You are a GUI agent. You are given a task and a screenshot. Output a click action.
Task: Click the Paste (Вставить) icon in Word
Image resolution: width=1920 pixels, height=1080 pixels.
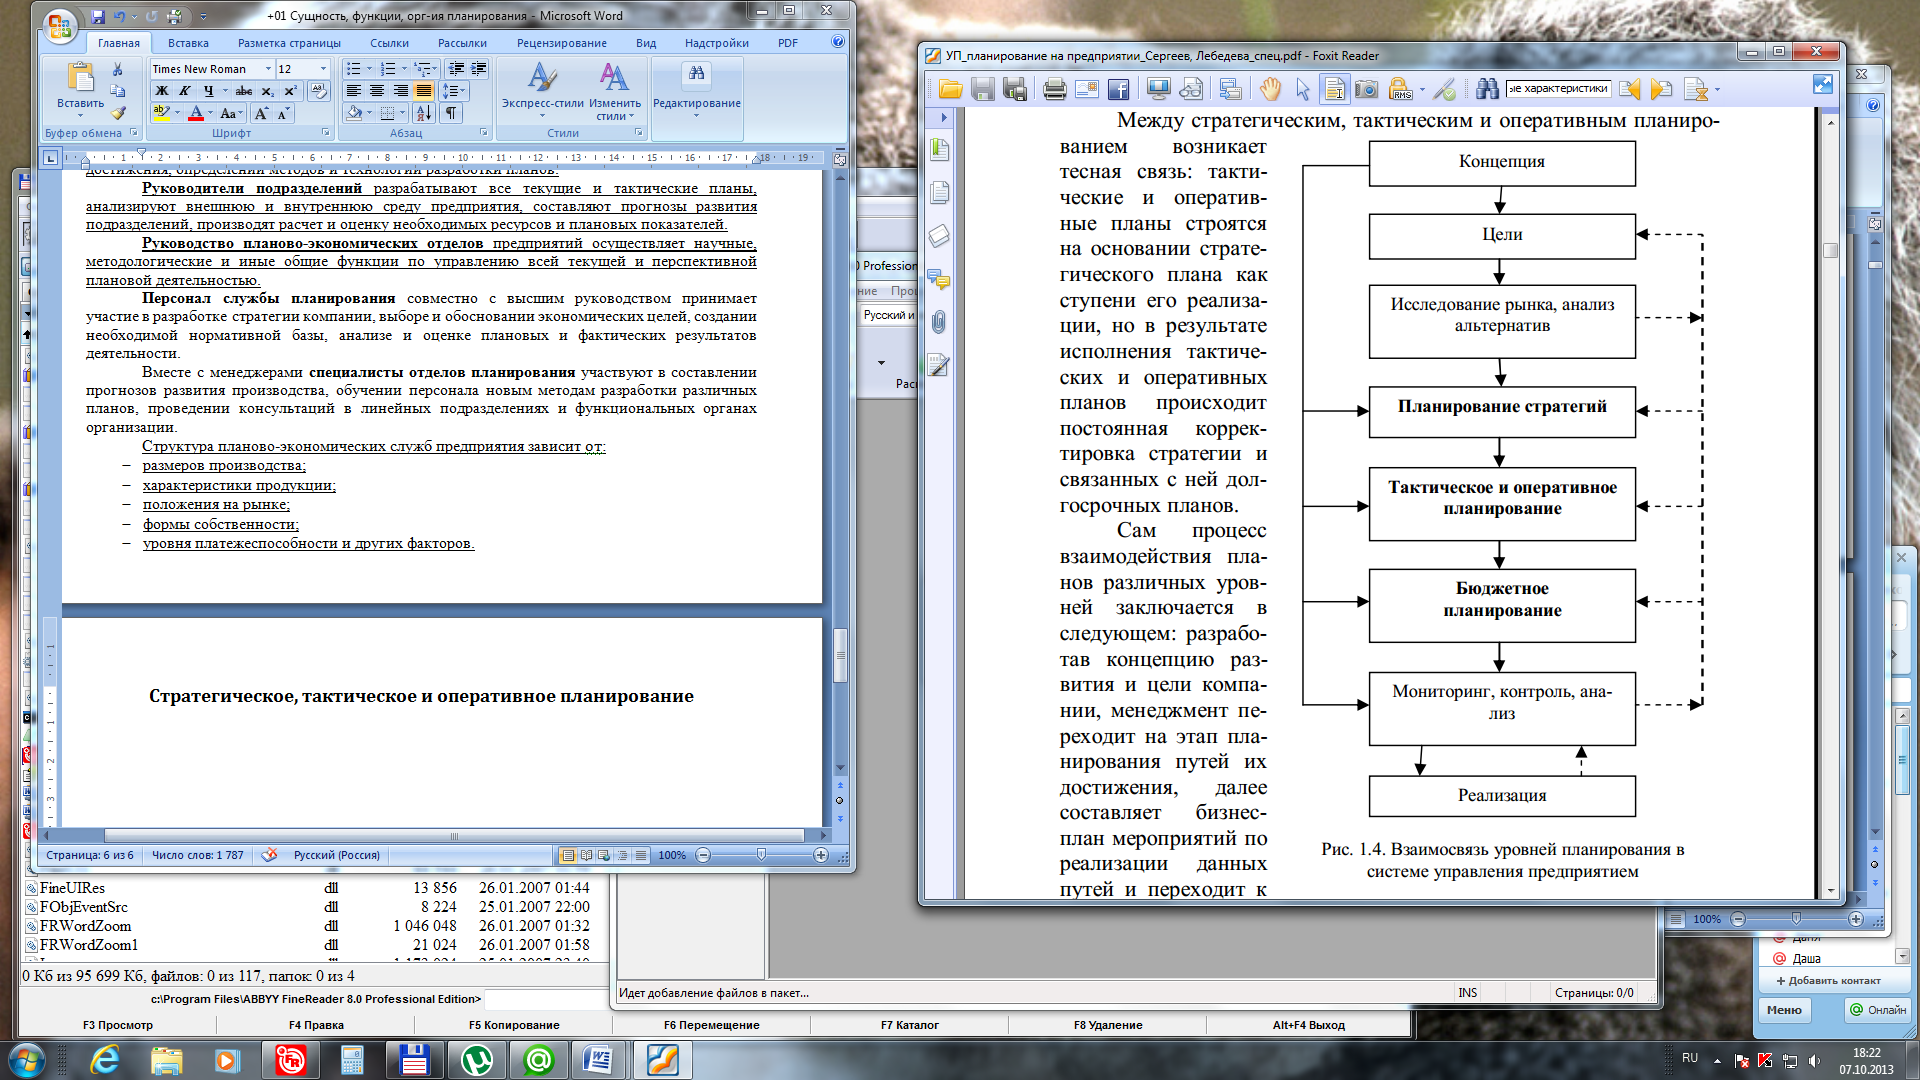[80, 78]
